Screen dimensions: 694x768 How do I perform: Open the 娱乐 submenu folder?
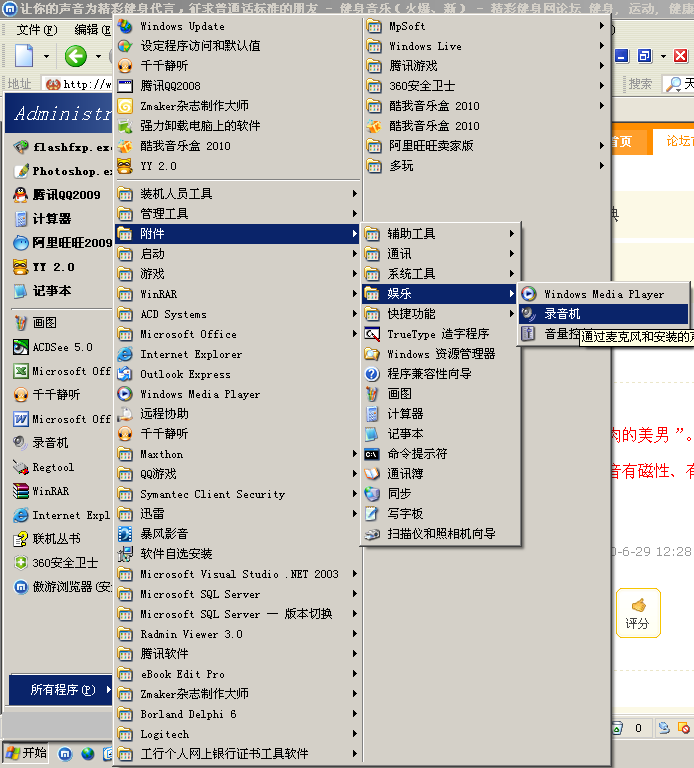click(x=439, y=293)
